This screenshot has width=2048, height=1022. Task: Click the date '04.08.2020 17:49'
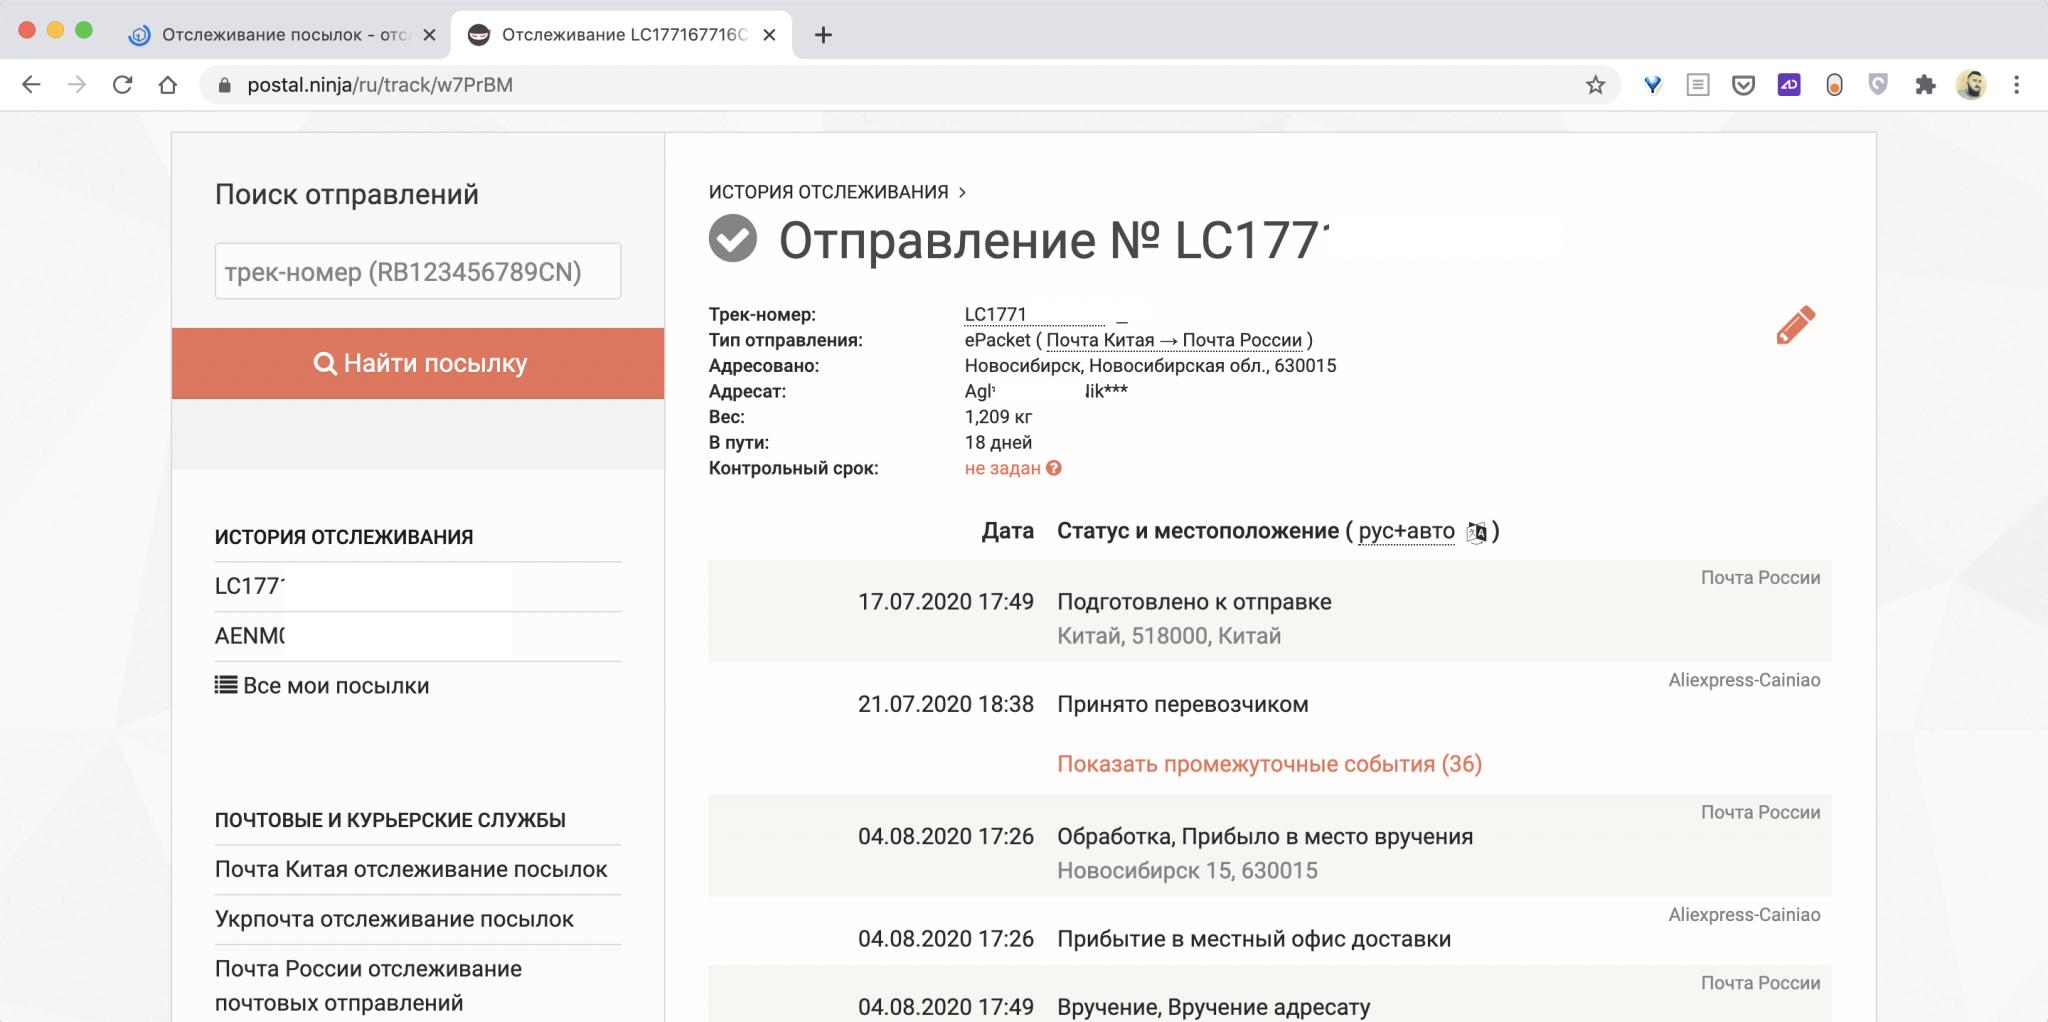click(945, 1007)
